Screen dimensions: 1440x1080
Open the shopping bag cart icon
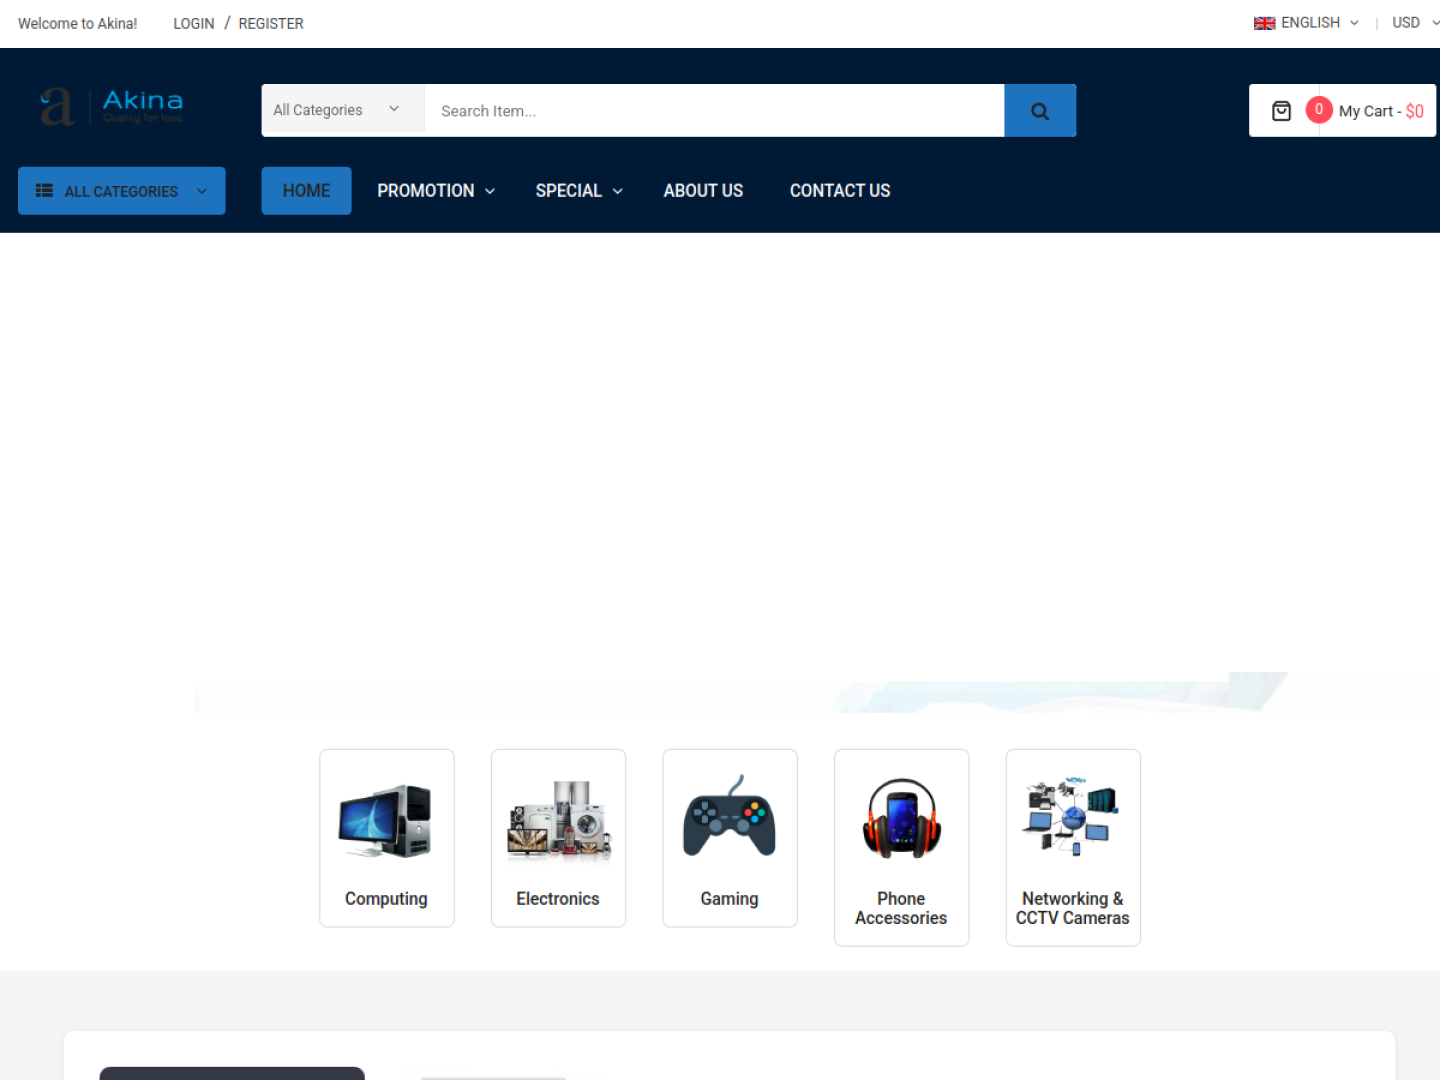1281,111
